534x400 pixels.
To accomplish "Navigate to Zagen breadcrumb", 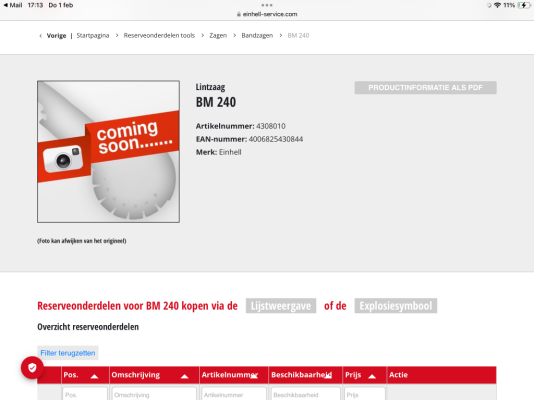I will 218,35.
